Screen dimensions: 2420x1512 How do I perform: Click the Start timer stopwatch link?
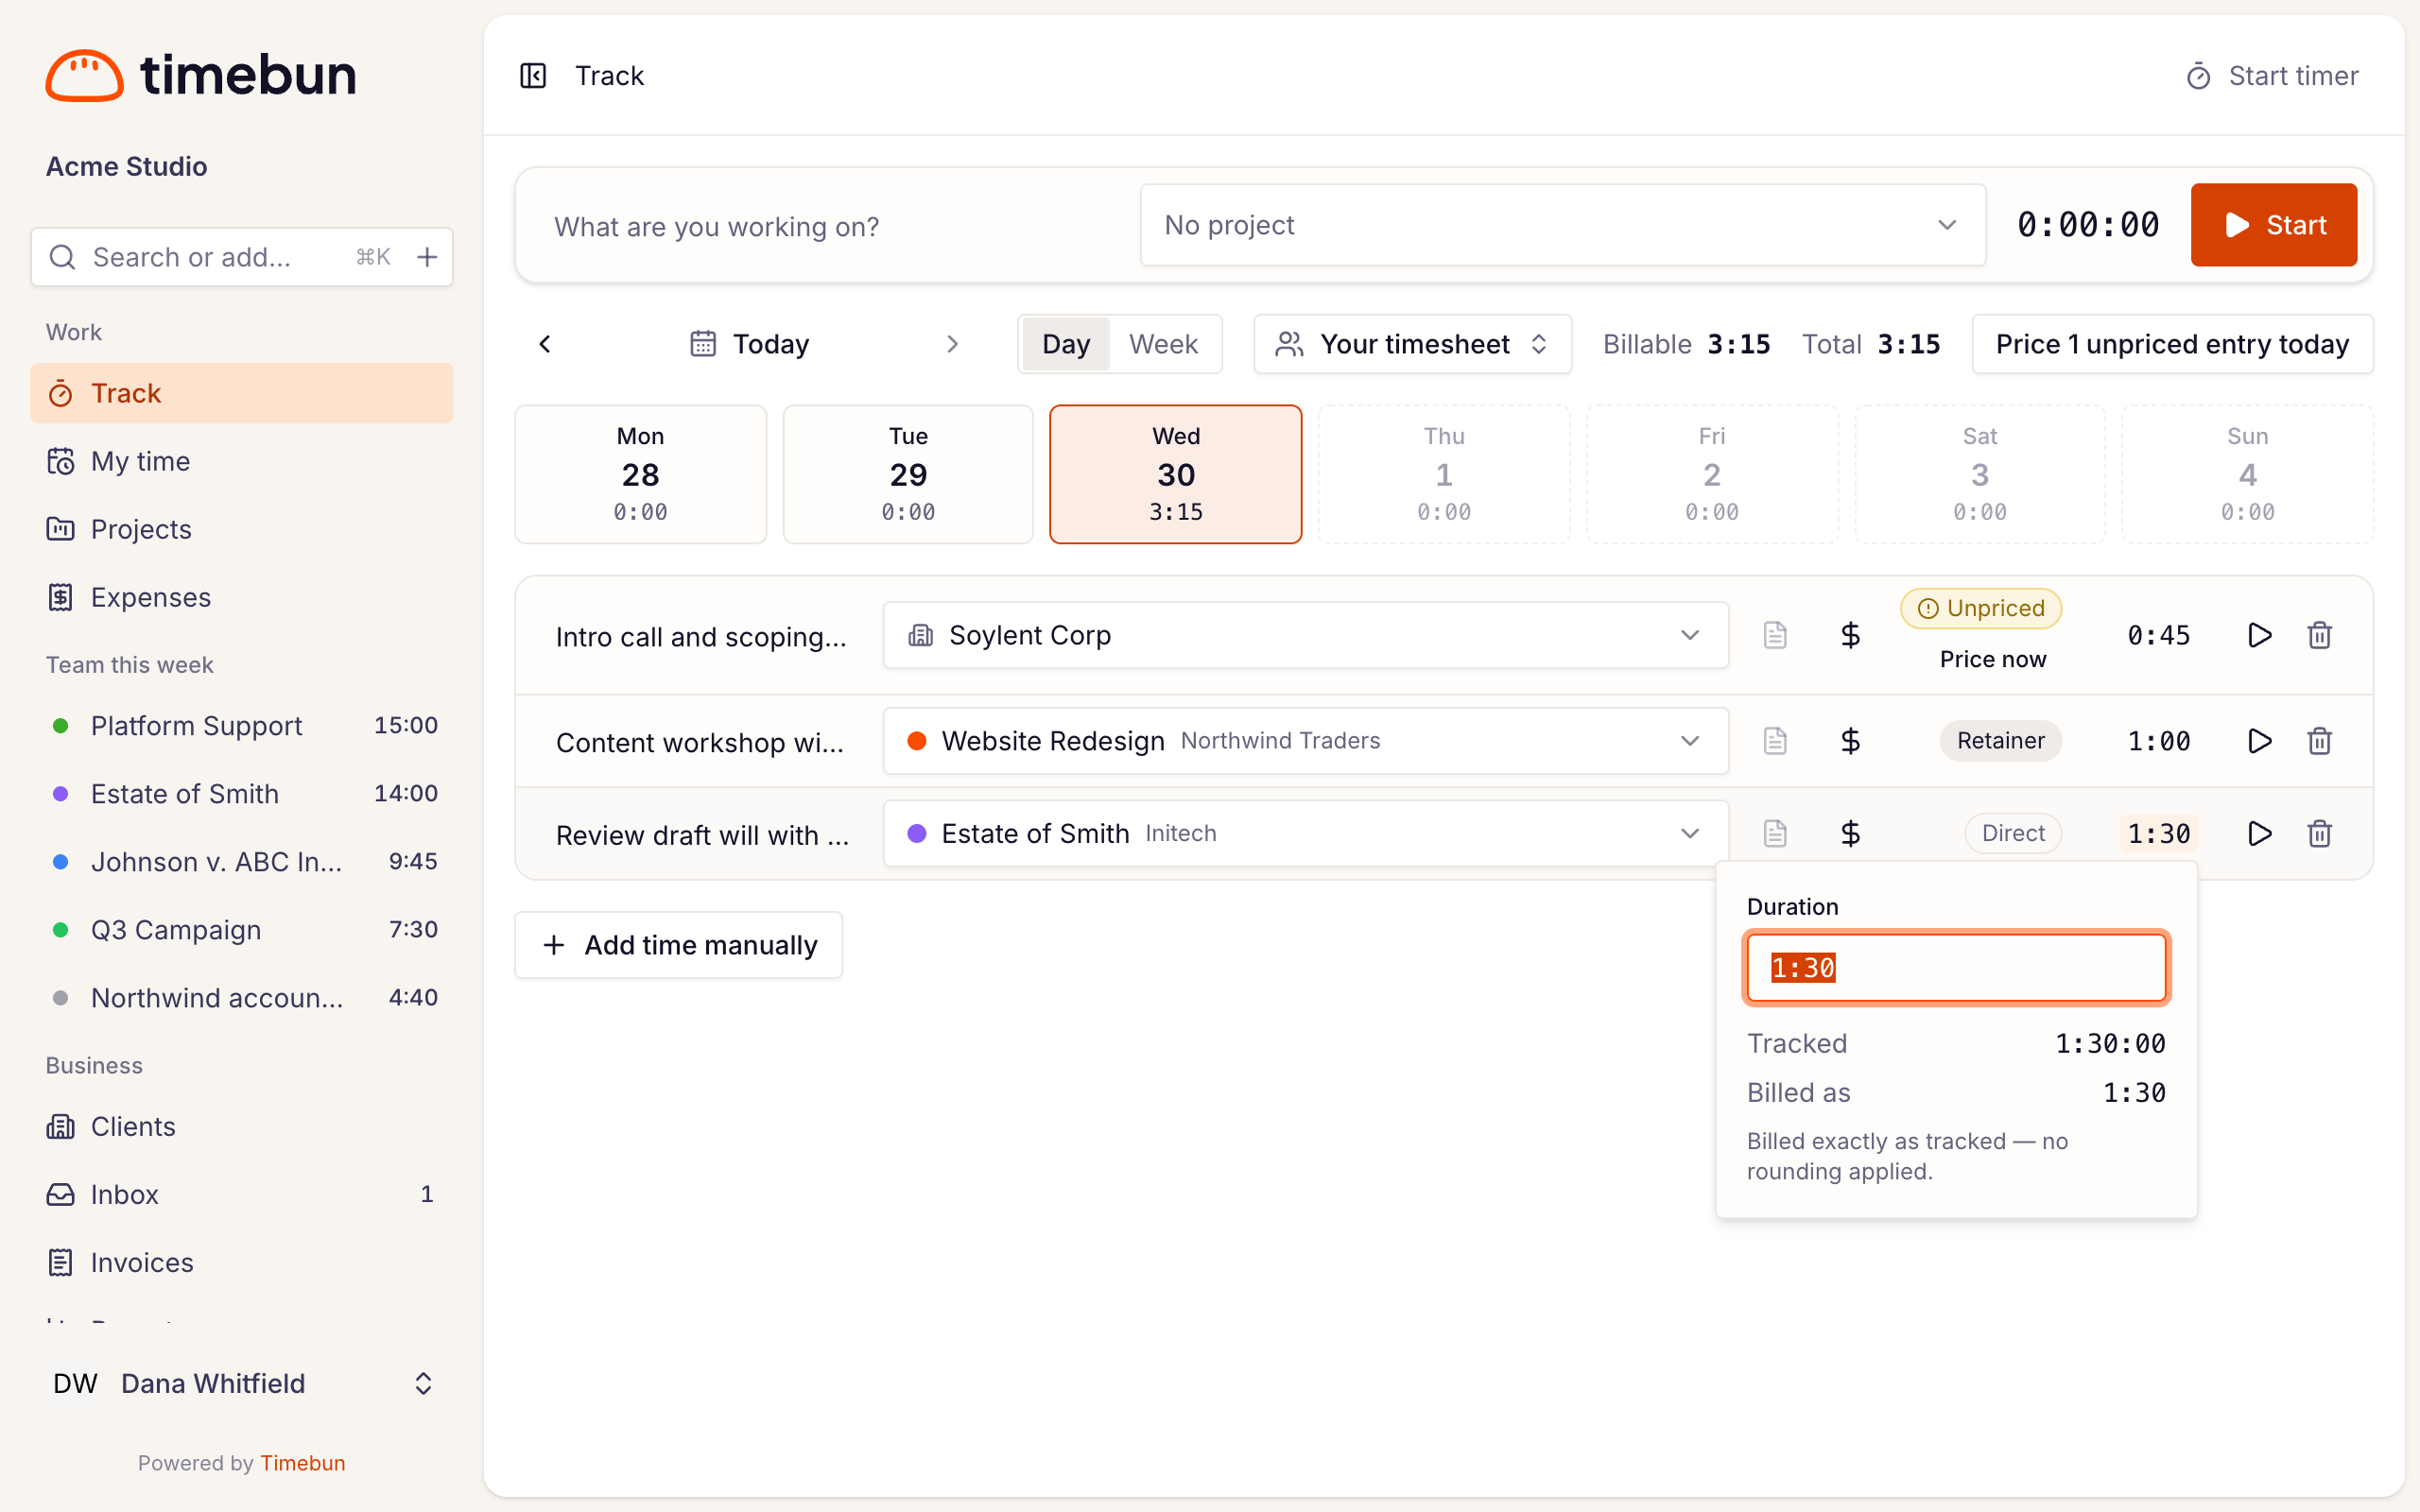(x=2272, y=76)
